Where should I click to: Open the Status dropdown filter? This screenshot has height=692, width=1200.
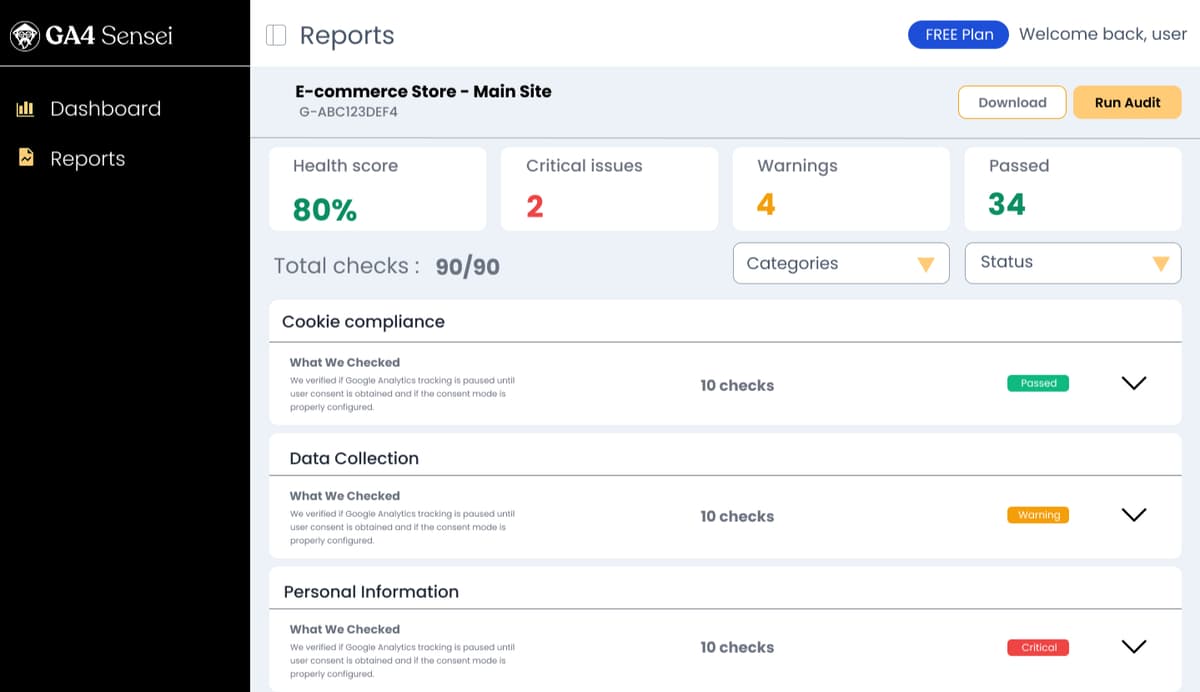1072,263
